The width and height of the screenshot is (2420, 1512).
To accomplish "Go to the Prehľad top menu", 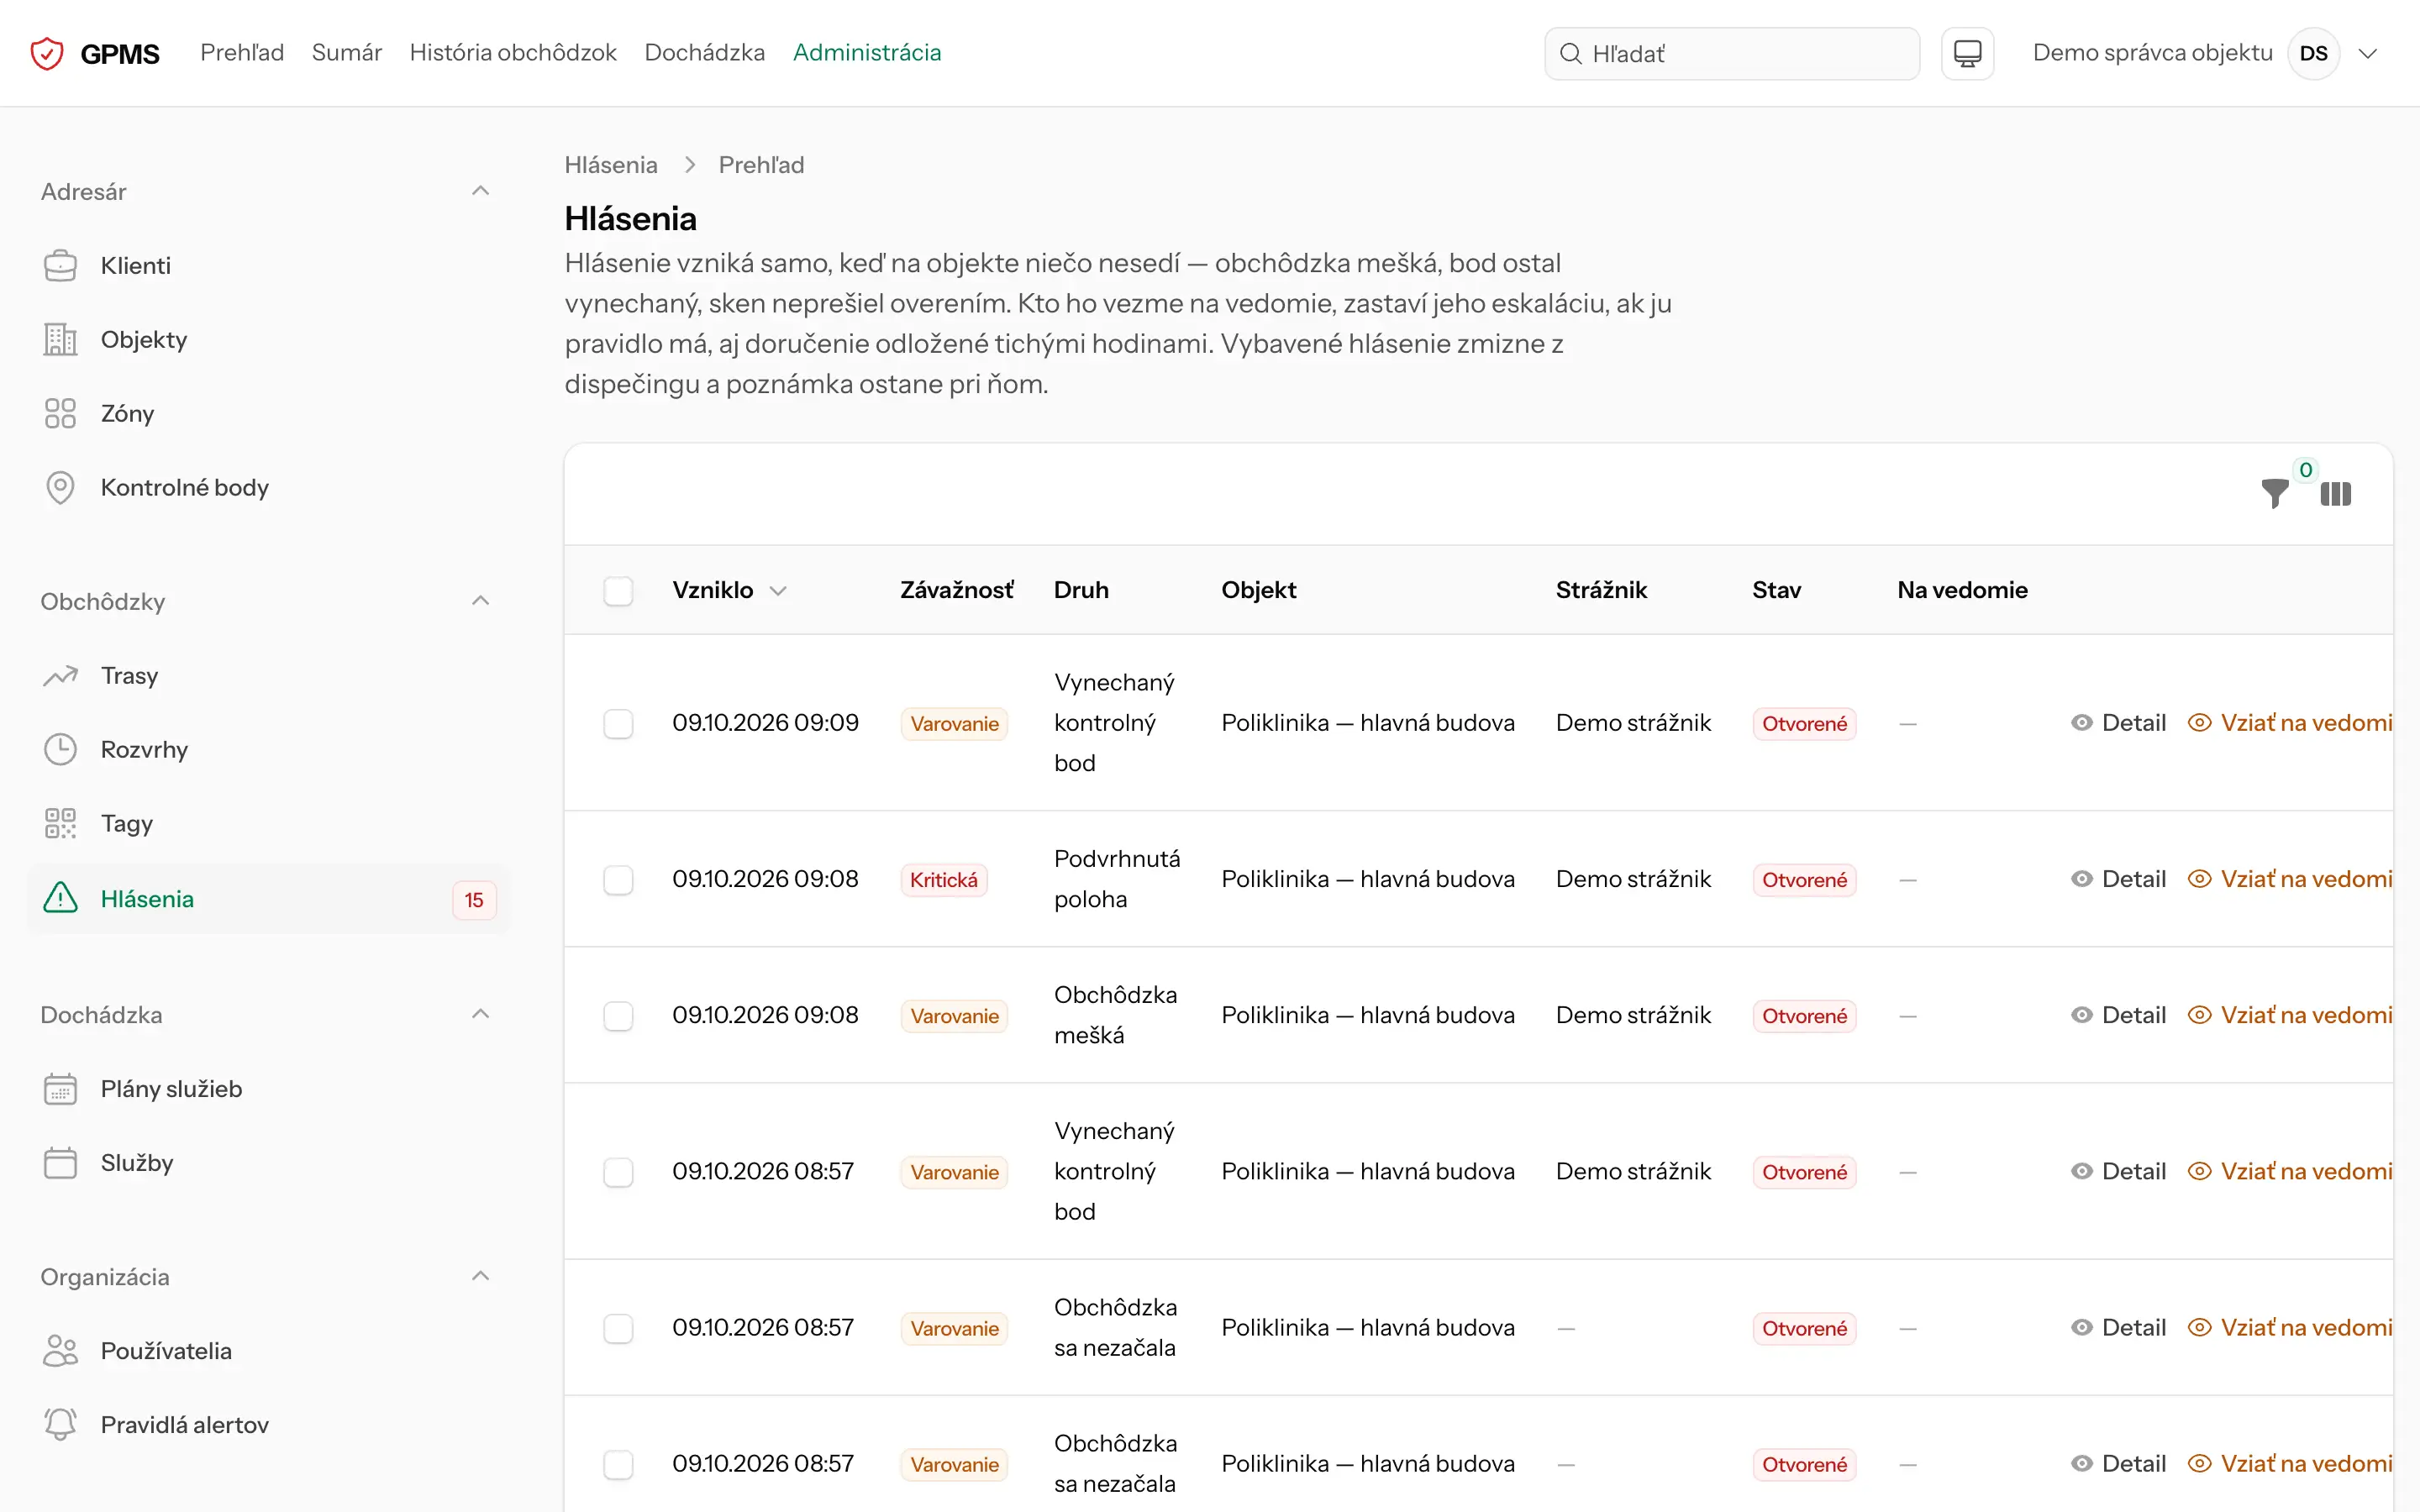I will 242,52.
